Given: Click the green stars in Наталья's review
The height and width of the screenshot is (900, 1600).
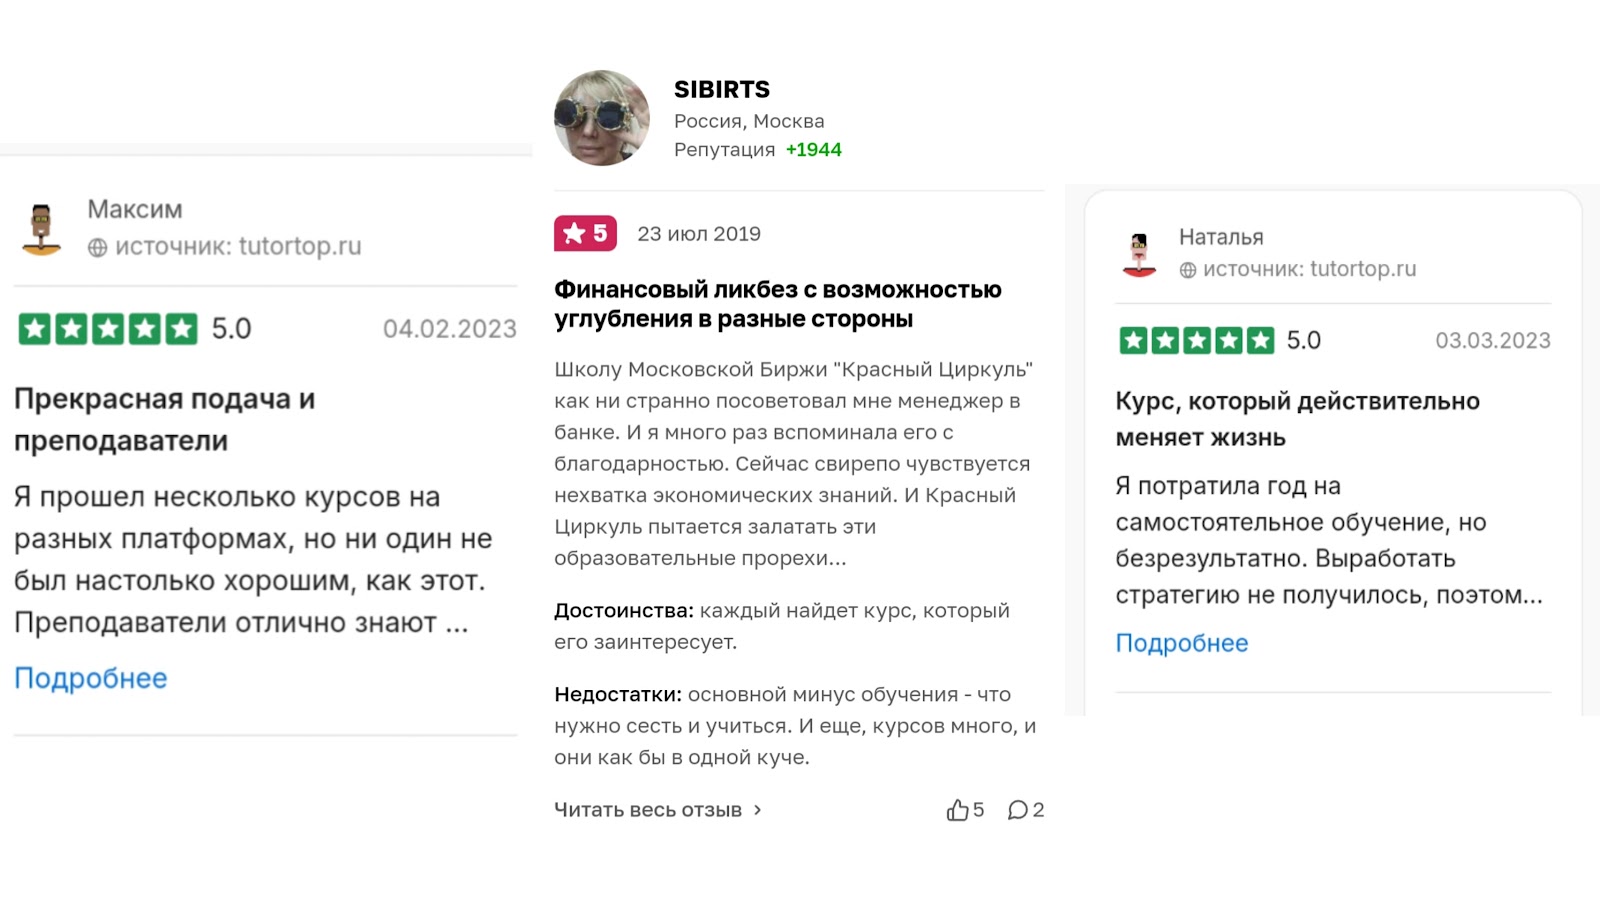Looking at the screenshot, I should (x=1196, y=341).
